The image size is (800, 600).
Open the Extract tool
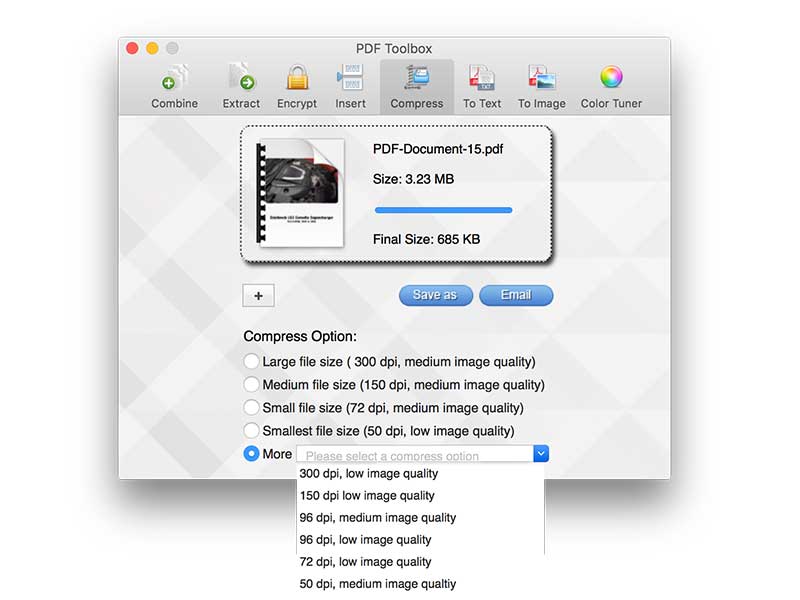pyautogui.click(x=241, y=87)
